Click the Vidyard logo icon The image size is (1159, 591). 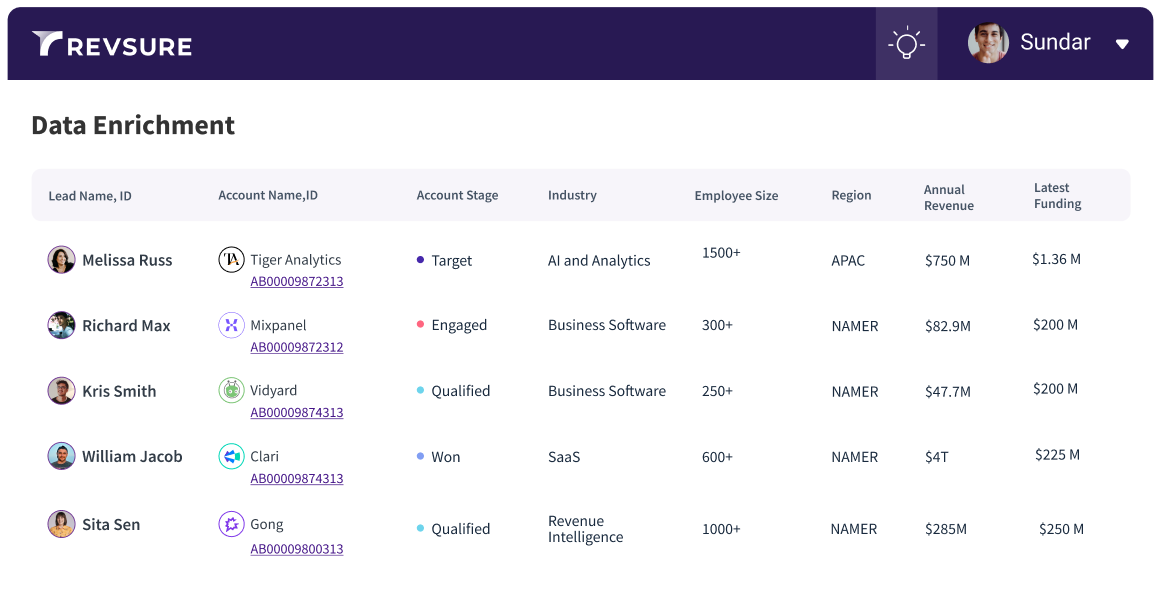[231, 390]
